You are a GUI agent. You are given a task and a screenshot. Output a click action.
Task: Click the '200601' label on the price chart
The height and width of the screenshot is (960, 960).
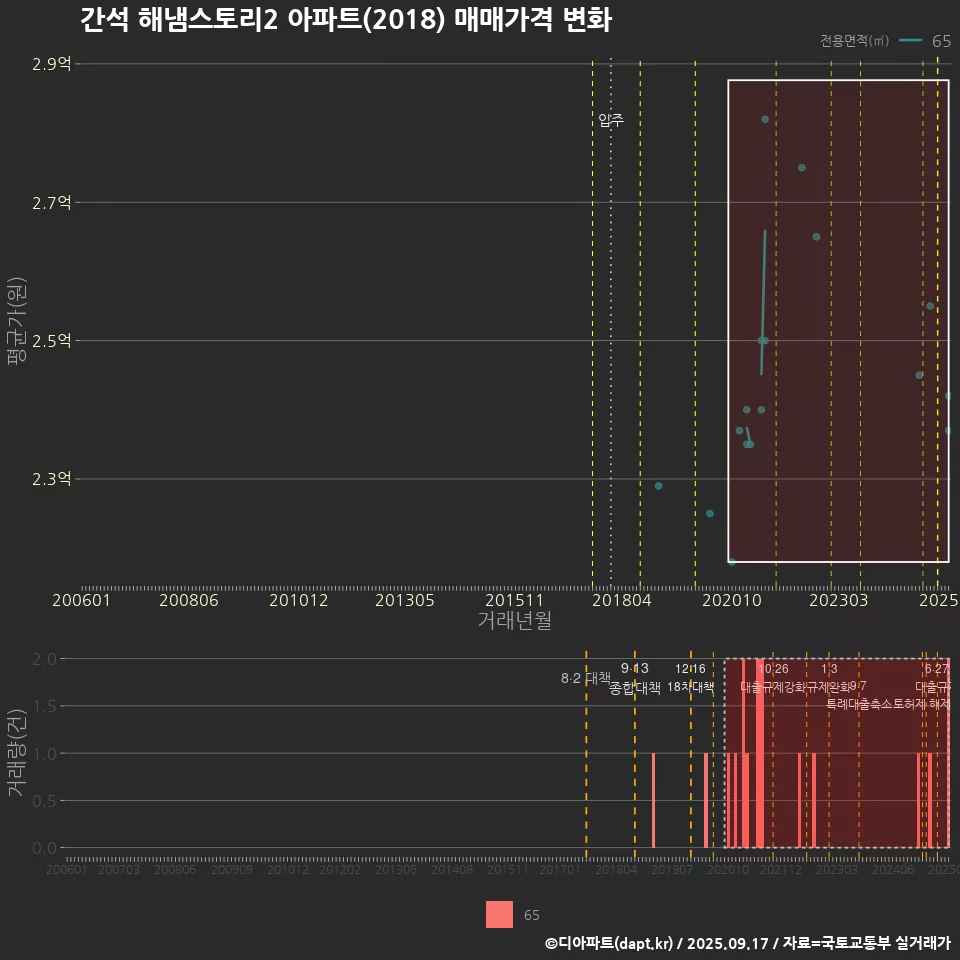click(x=81, y=600)
